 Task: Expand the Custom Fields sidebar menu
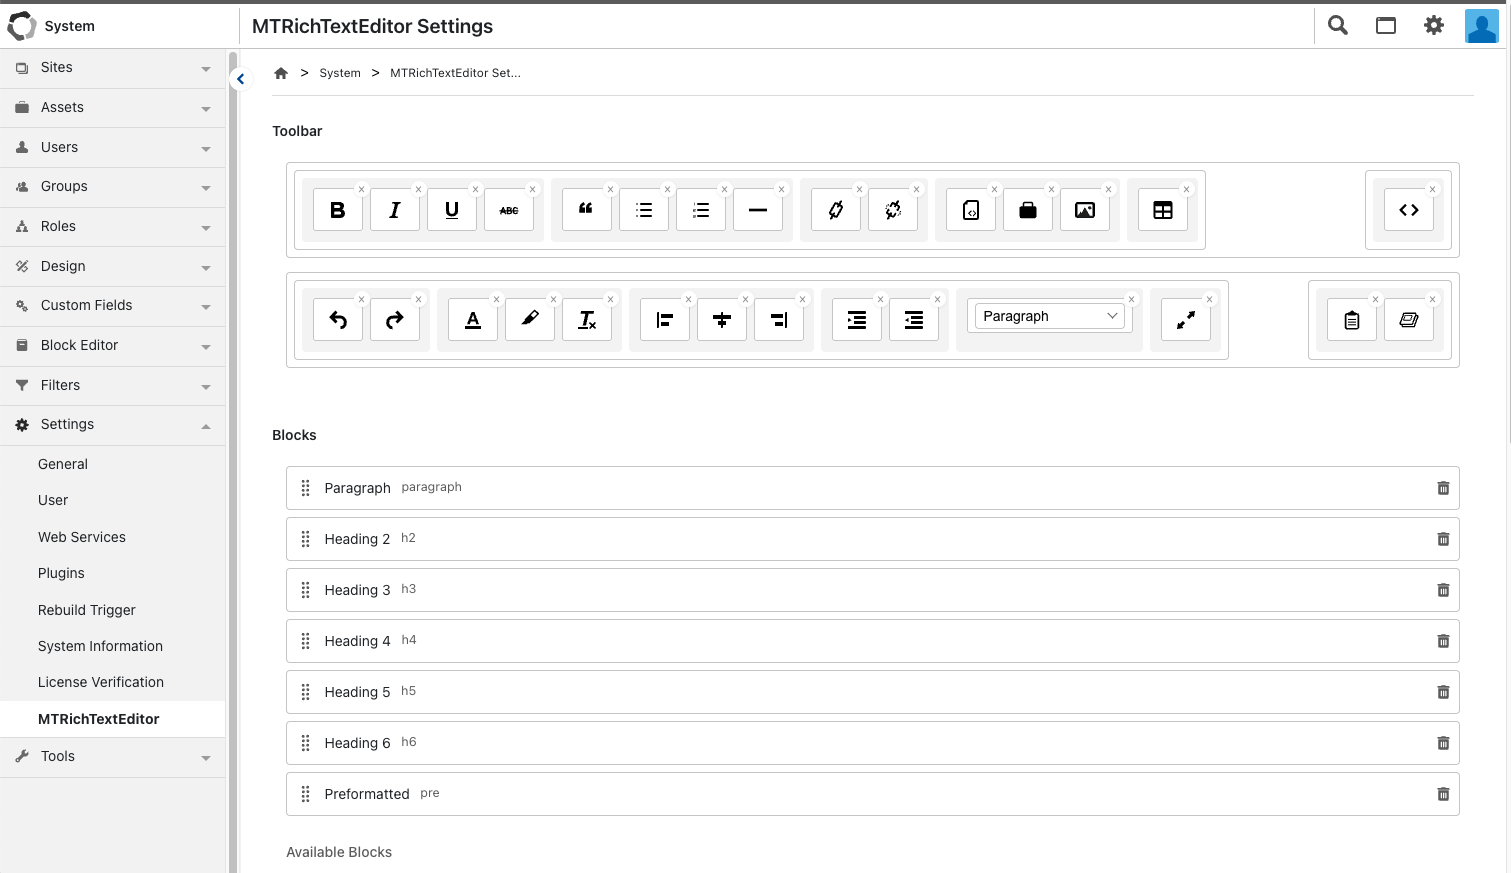[x=113, y=306]
